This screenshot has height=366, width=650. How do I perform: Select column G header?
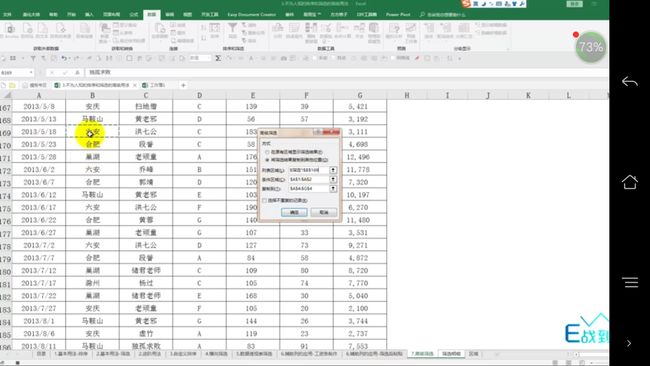coord(360,95)
